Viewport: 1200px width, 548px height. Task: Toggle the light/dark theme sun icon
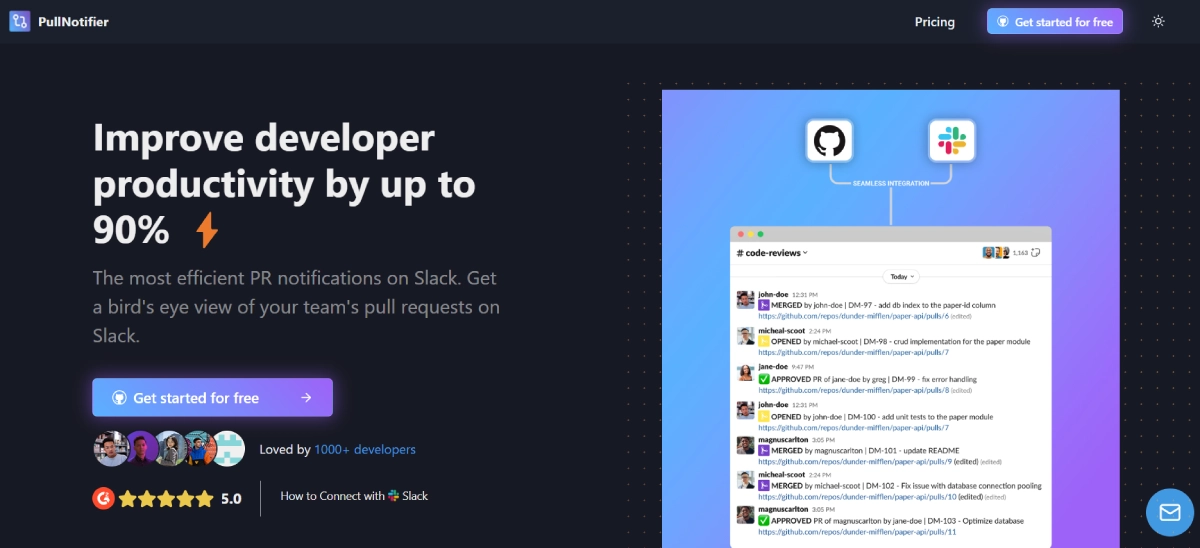(1158, 21)
